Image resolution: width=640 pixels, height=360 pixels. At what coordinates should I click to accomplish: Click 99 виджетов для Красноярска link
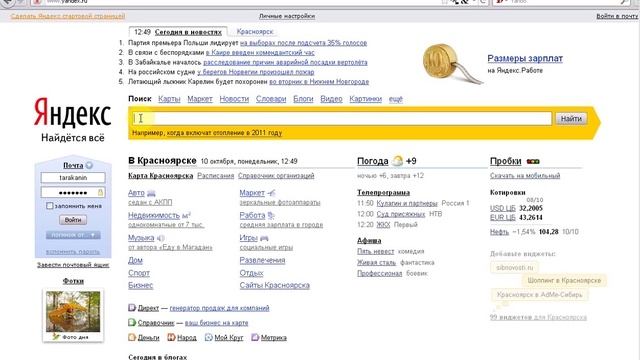click(538, 317)
